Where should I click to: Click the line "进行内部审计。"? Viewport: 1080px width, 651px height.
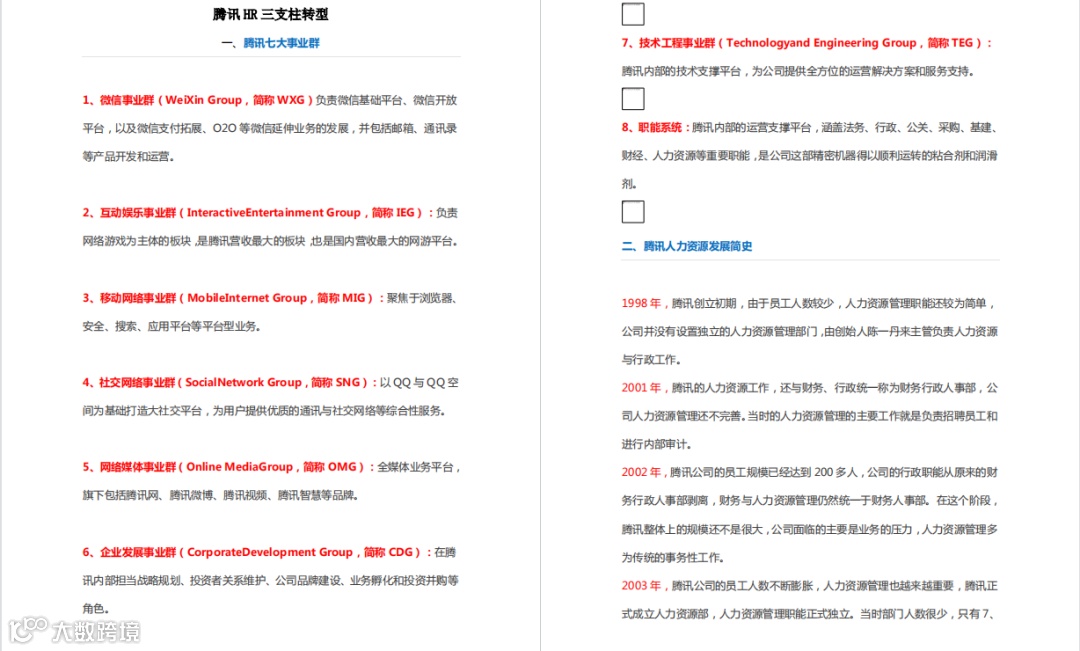656,444
